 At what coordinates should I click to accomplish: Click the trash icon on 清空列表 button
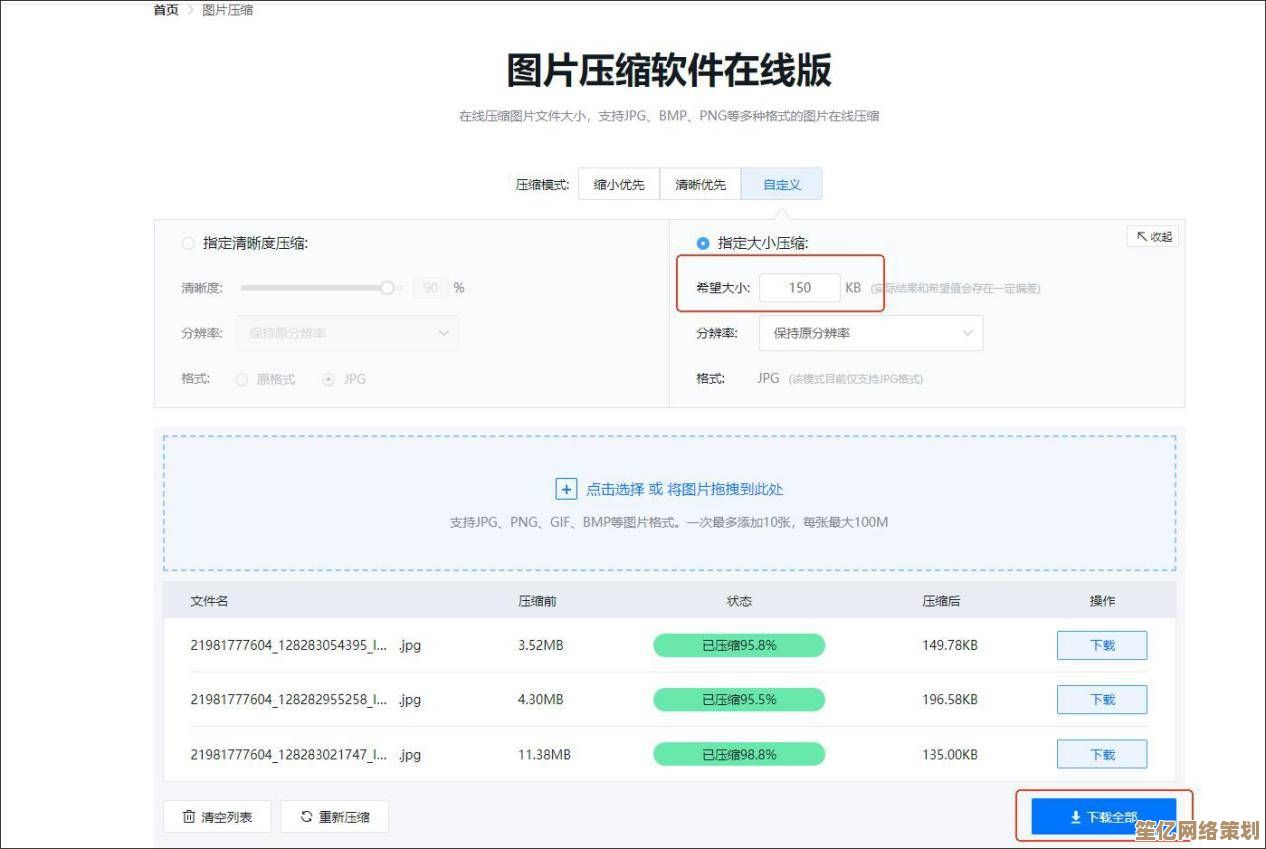pos(189,816)
